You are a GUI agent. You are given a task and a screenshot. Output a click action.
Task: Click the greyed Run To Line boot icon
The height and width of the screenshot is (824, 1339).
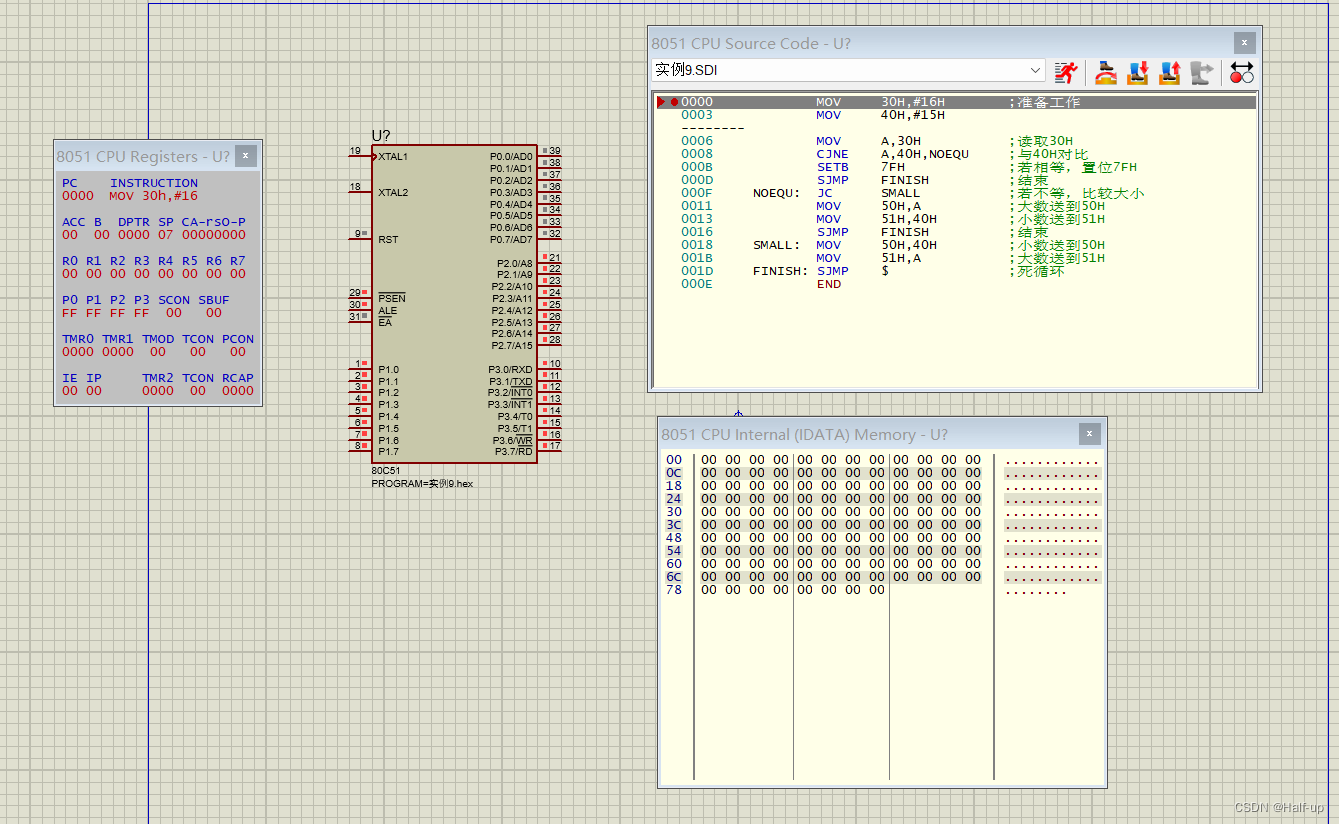coord(1202,72)
